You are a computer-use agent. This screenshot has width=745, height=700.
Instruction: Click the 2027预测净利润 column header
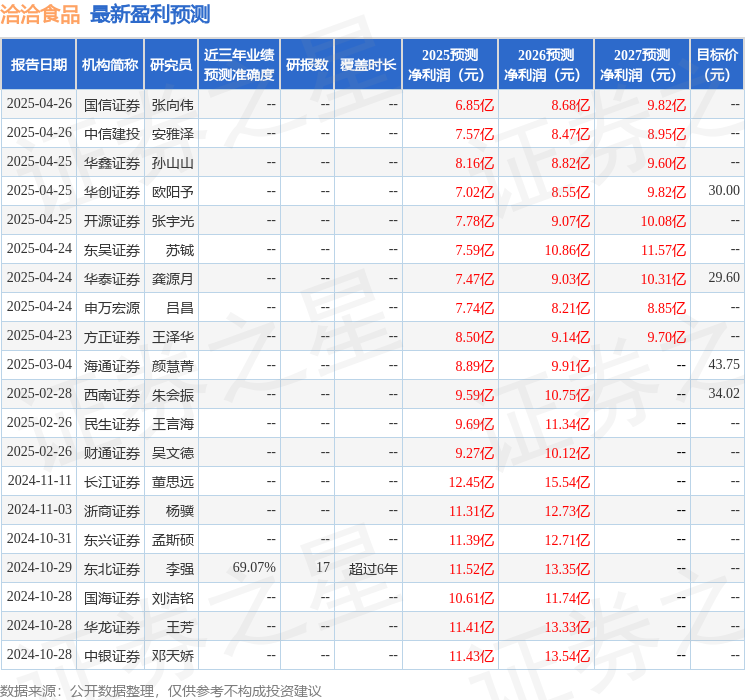coord(642,65)
